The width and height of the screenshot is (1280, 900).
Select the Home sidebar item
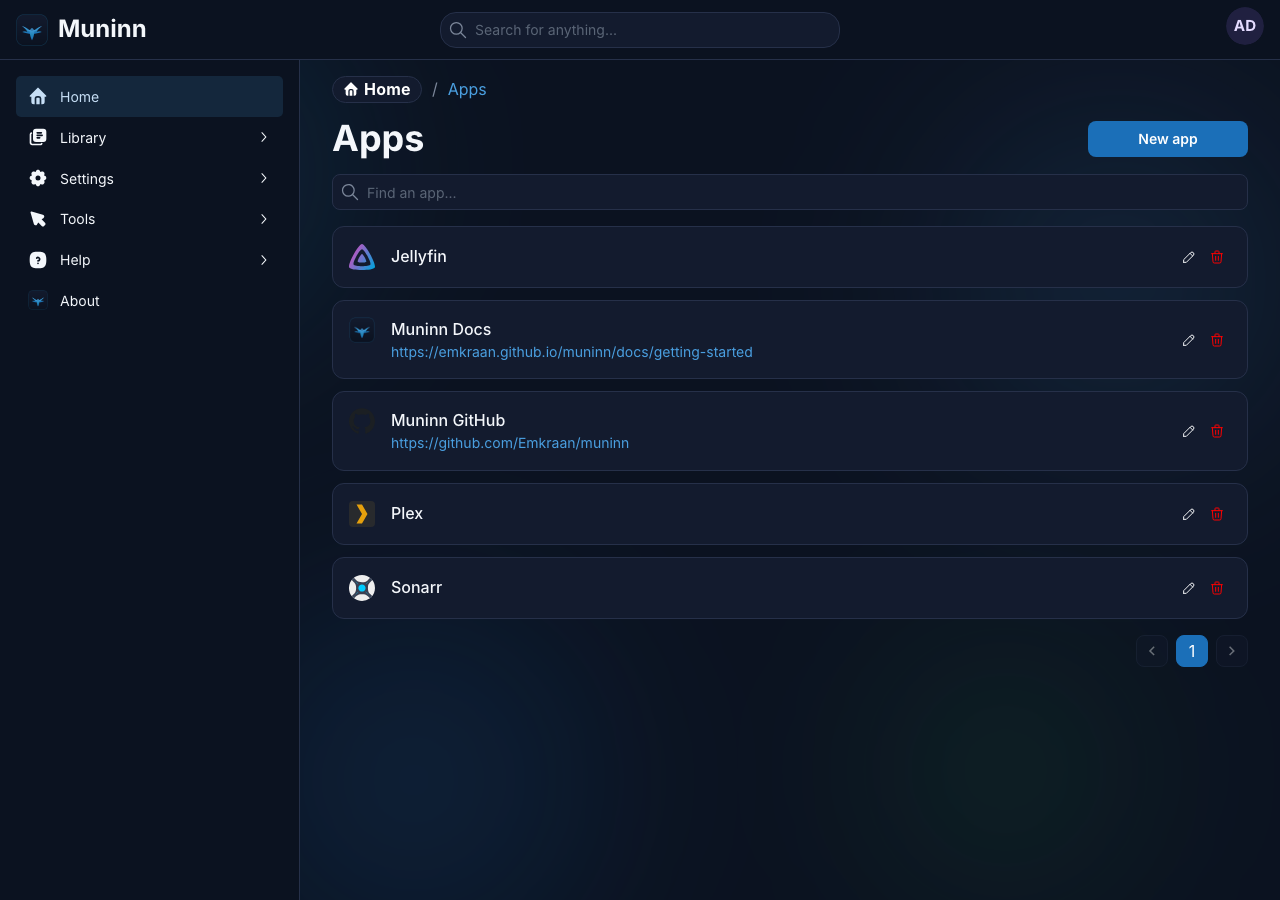(149, 97)
